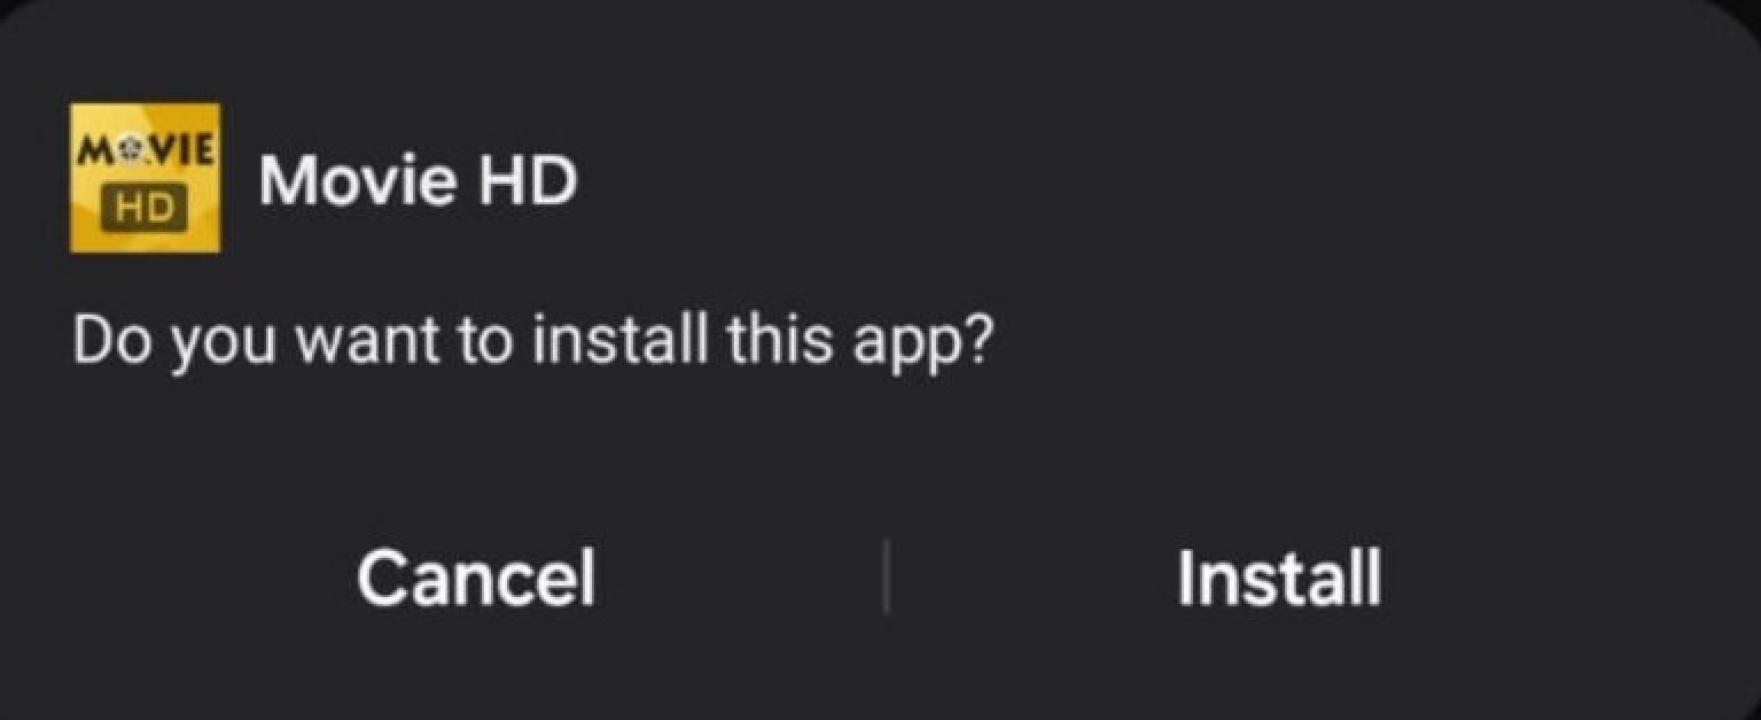Screen dimensions: 1761x720
Task: Click the word 'HD' in the title
Action: pyautogui.click(x=527, y=181)
